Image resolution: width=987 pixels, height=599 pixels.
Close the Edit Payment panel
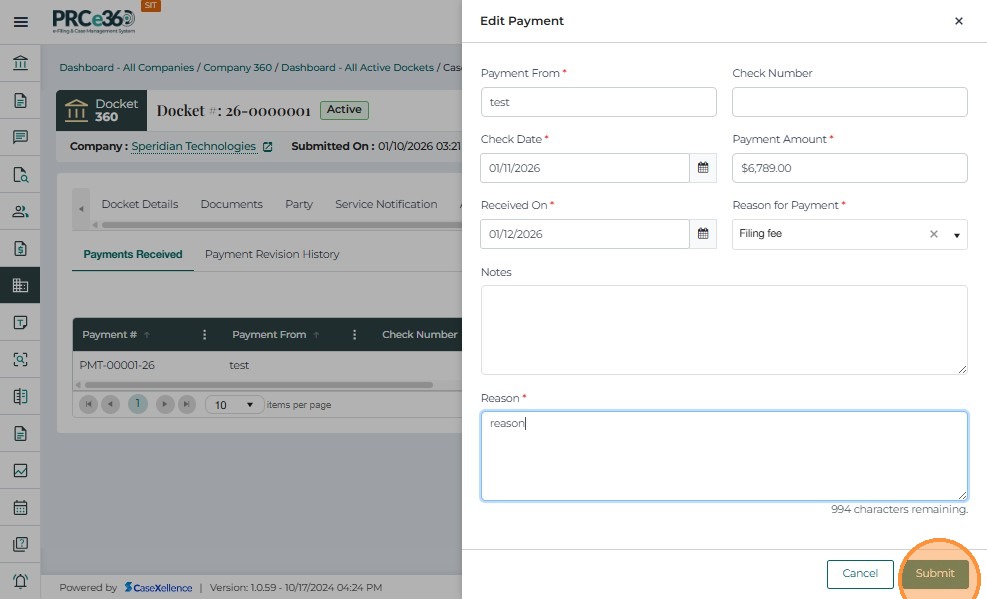(x=958, y=21)
